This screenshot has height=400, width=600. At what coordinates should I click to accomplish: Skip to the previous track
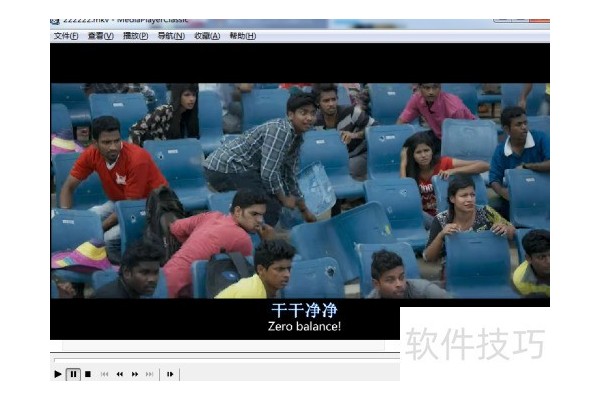[x=104, y=374]
